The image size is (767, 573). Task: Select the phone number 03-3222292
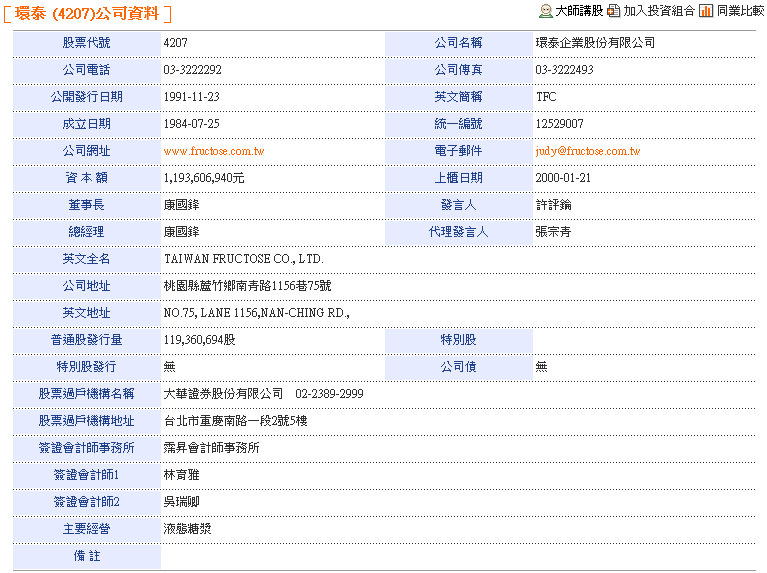coord(192,70)
